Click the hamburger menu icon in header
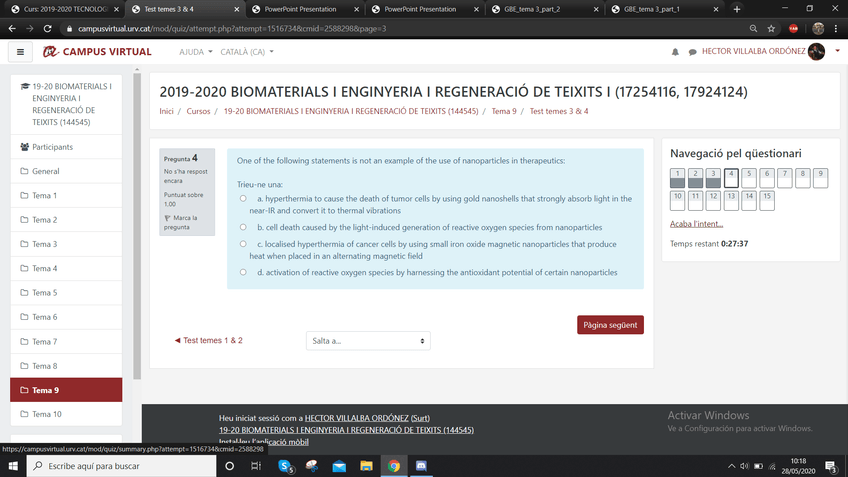Screen dimensions: 848x477 [x=20, y=51]
